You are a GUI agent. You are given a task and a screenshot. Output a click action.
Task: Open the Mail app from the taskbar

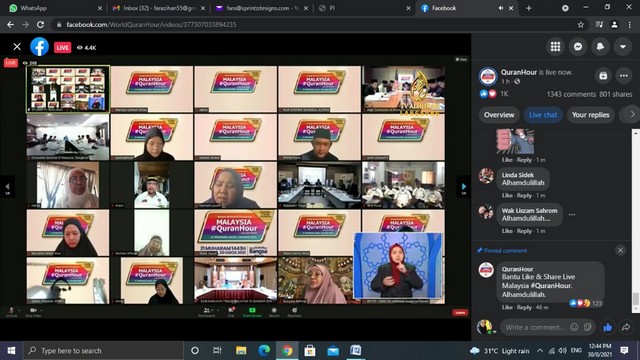point(333,350)
